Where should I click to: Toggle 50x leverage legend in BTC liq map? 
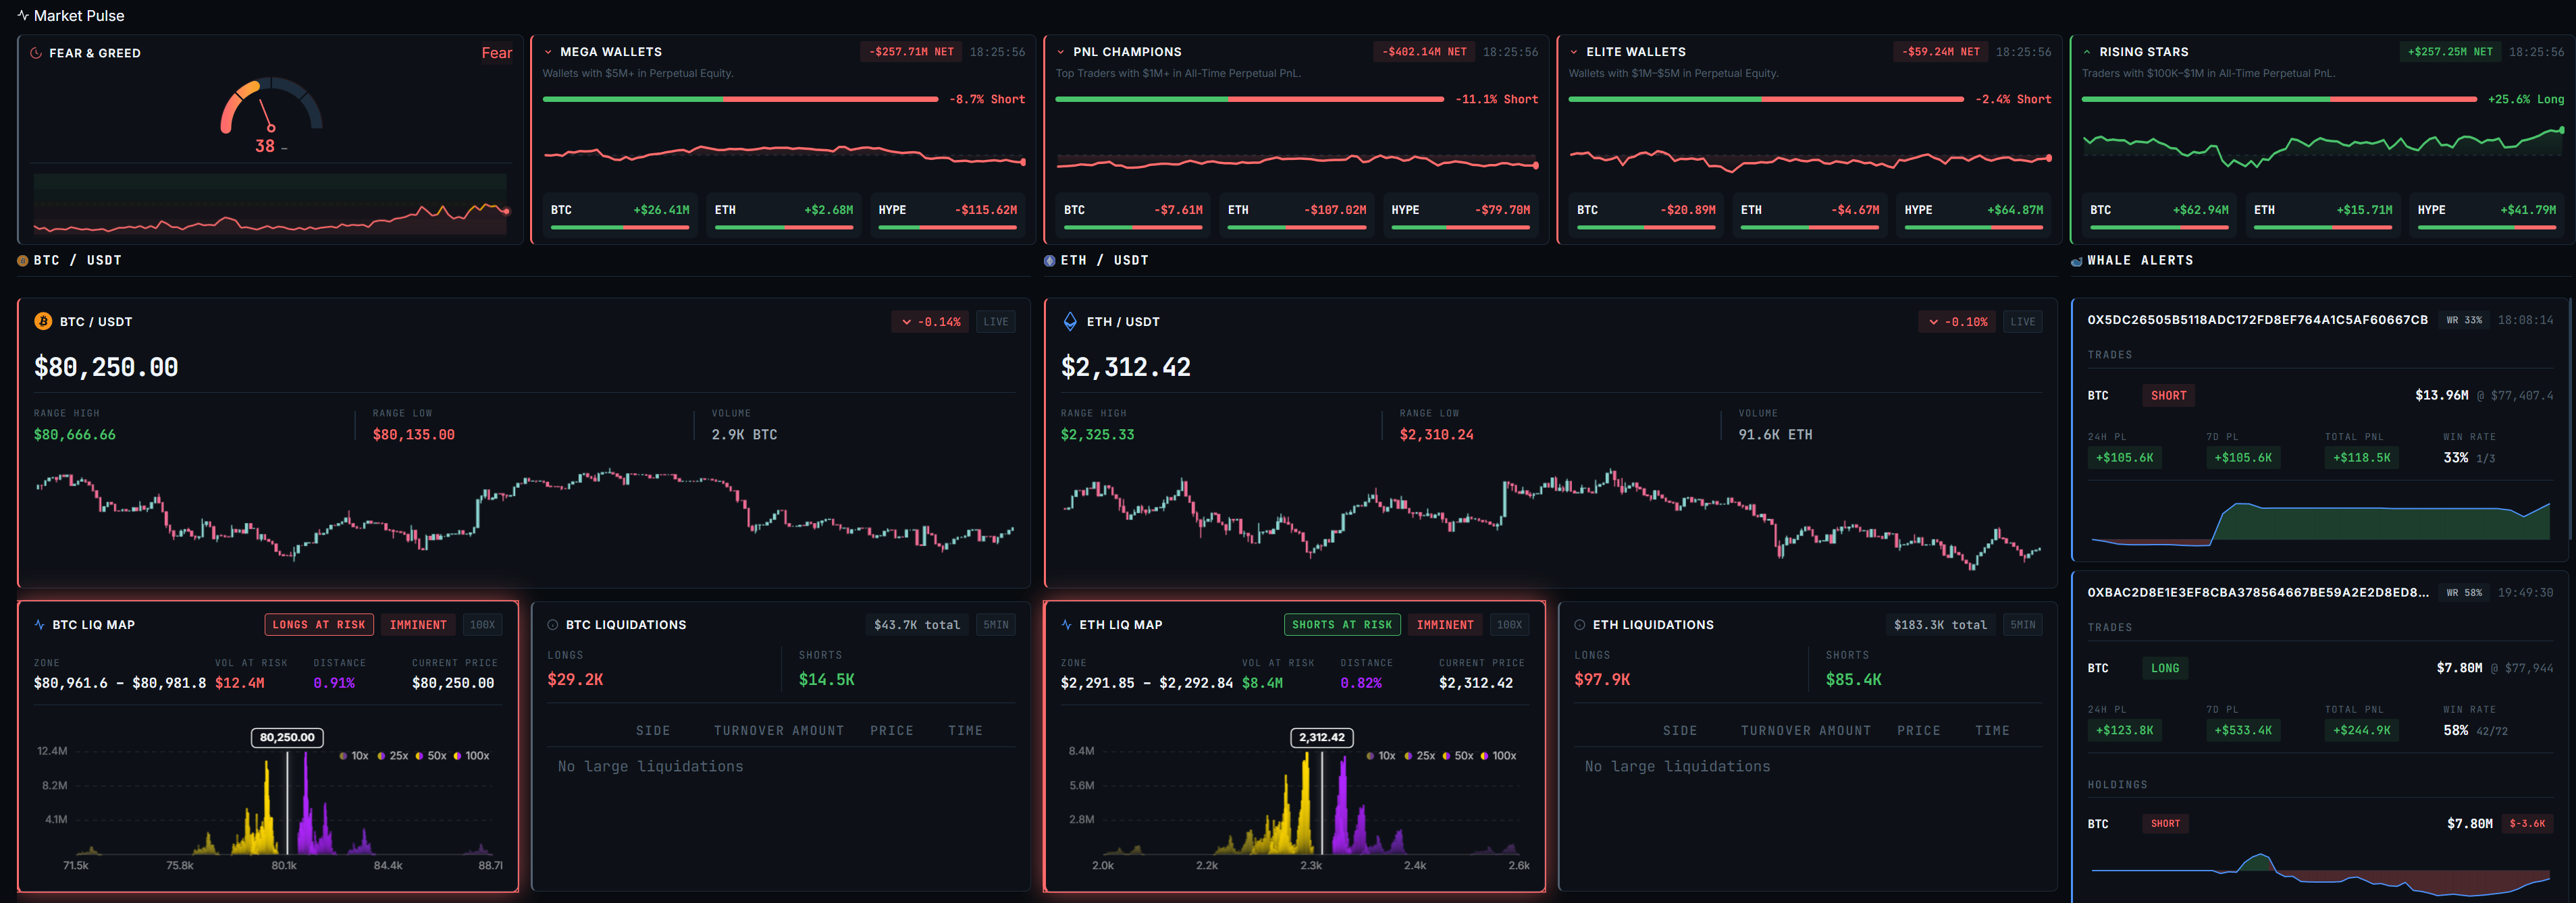pos(431,756)
